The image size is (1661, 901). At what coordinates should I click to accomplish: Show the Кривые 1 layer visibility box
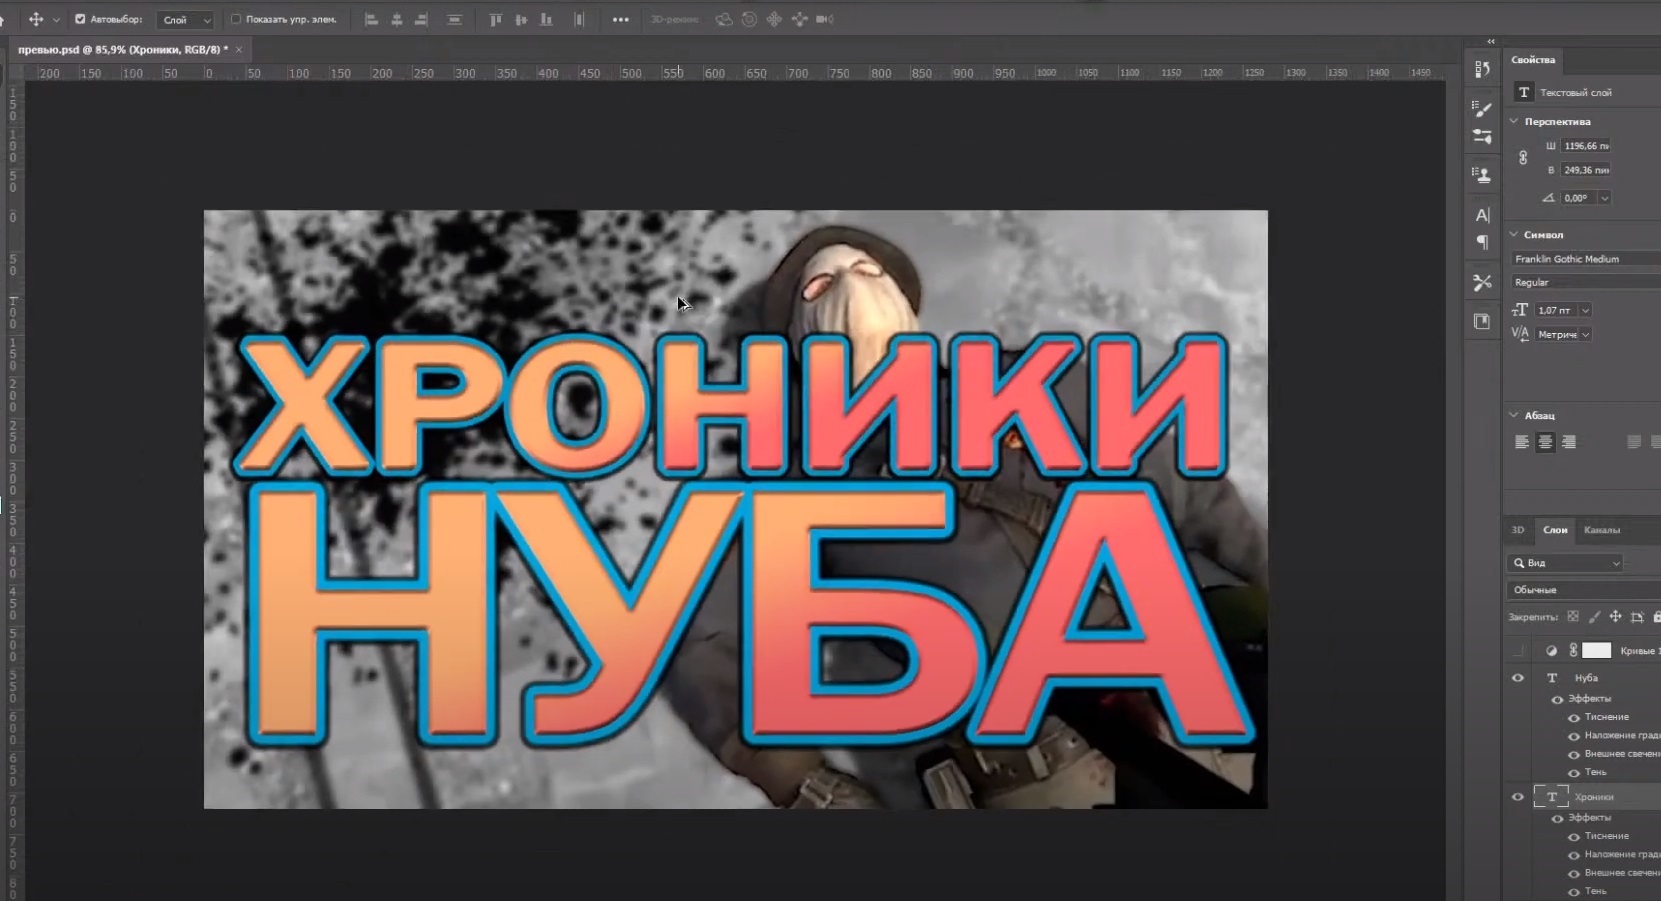click(x=1518, y=651)
